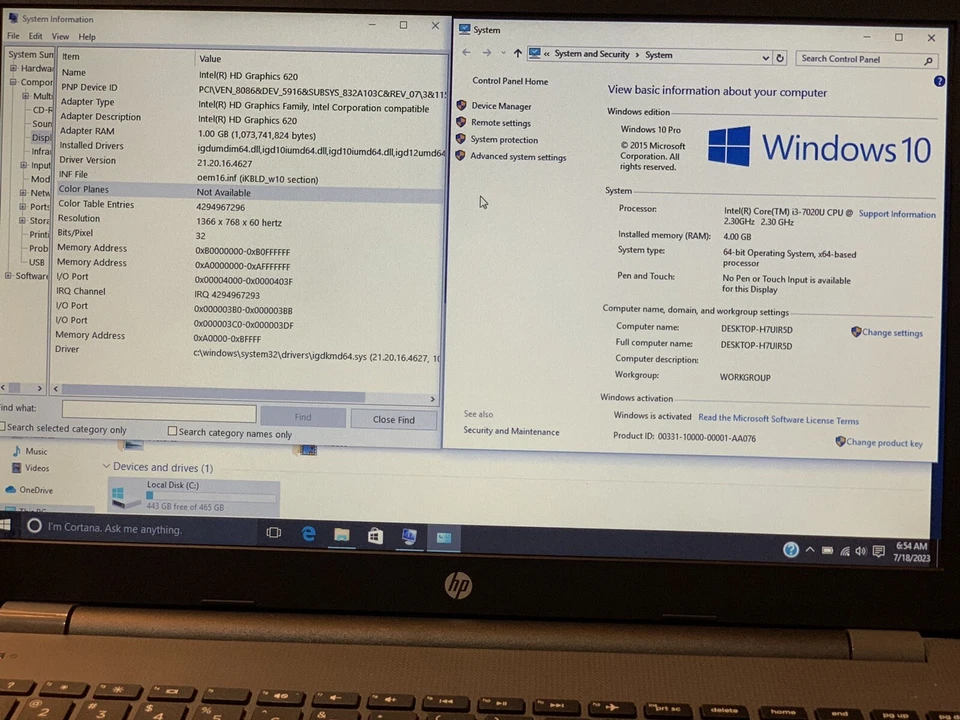Open Device Manager from the sidebar
960x720 pixels.
[x=501, y=105]
